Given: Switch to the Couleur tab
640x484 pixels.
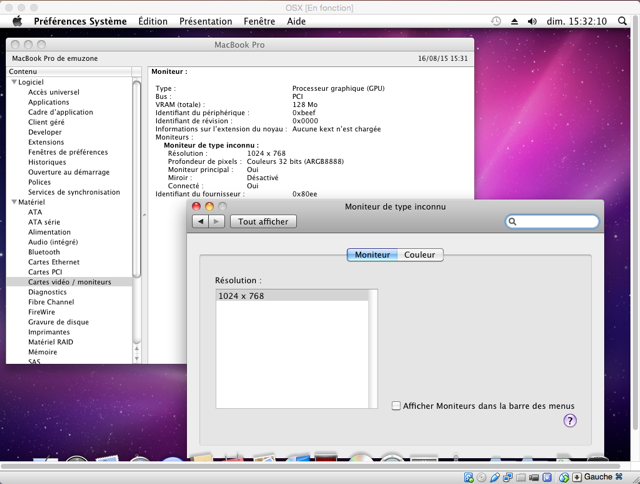Looking at the screenshot, I should pos(420,255).
